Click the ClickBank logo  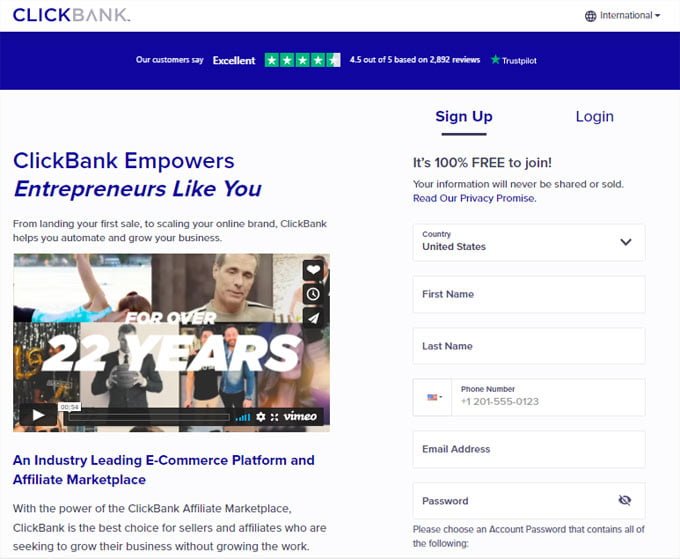point(71,15)
